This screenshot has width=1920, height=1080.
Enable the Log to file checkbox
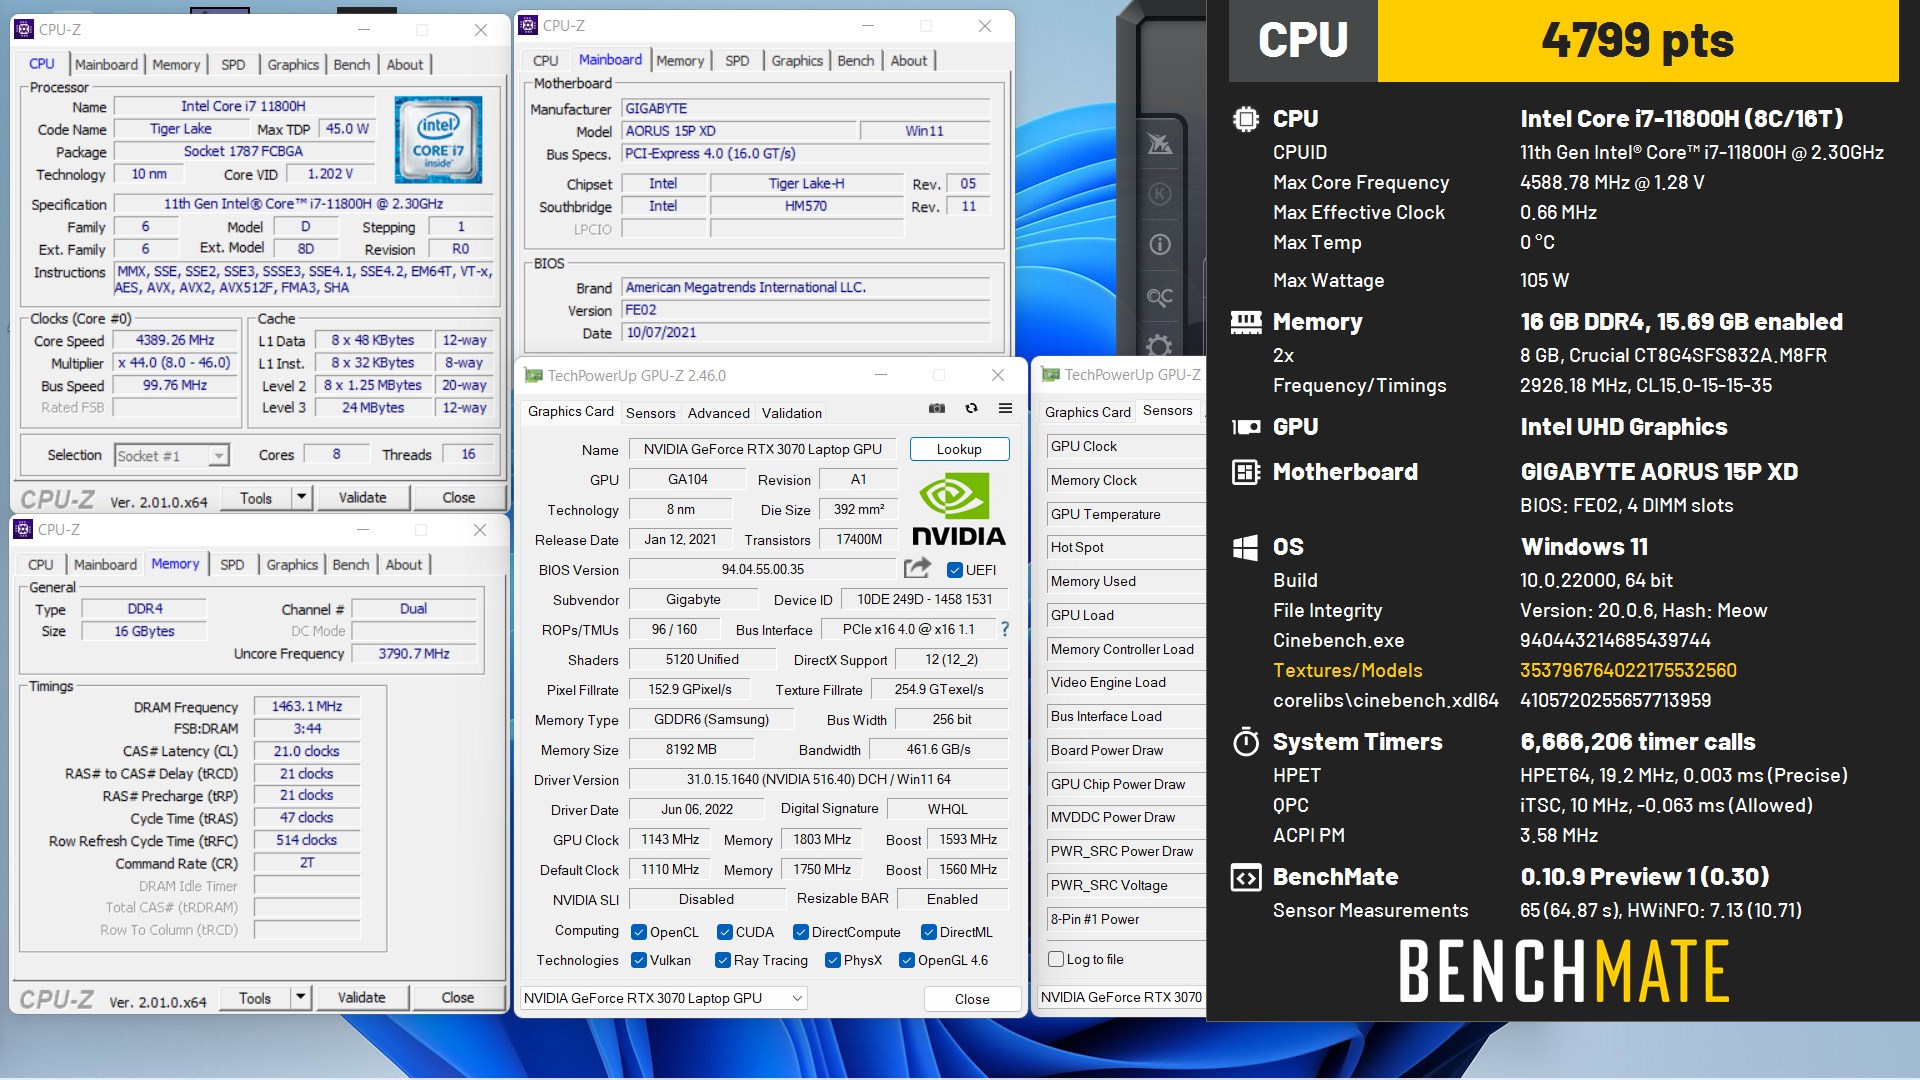pyautogui.click(x=1056, y=959)
